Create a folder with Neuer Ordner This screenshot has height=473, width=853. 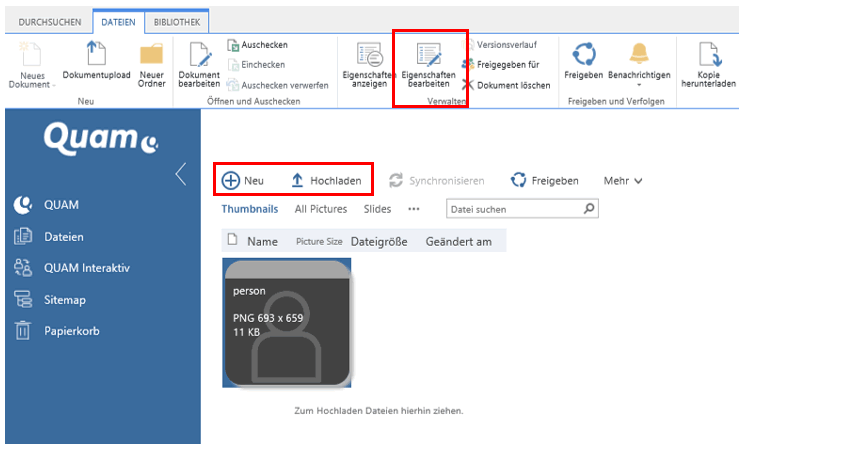(x=152, y=56)
